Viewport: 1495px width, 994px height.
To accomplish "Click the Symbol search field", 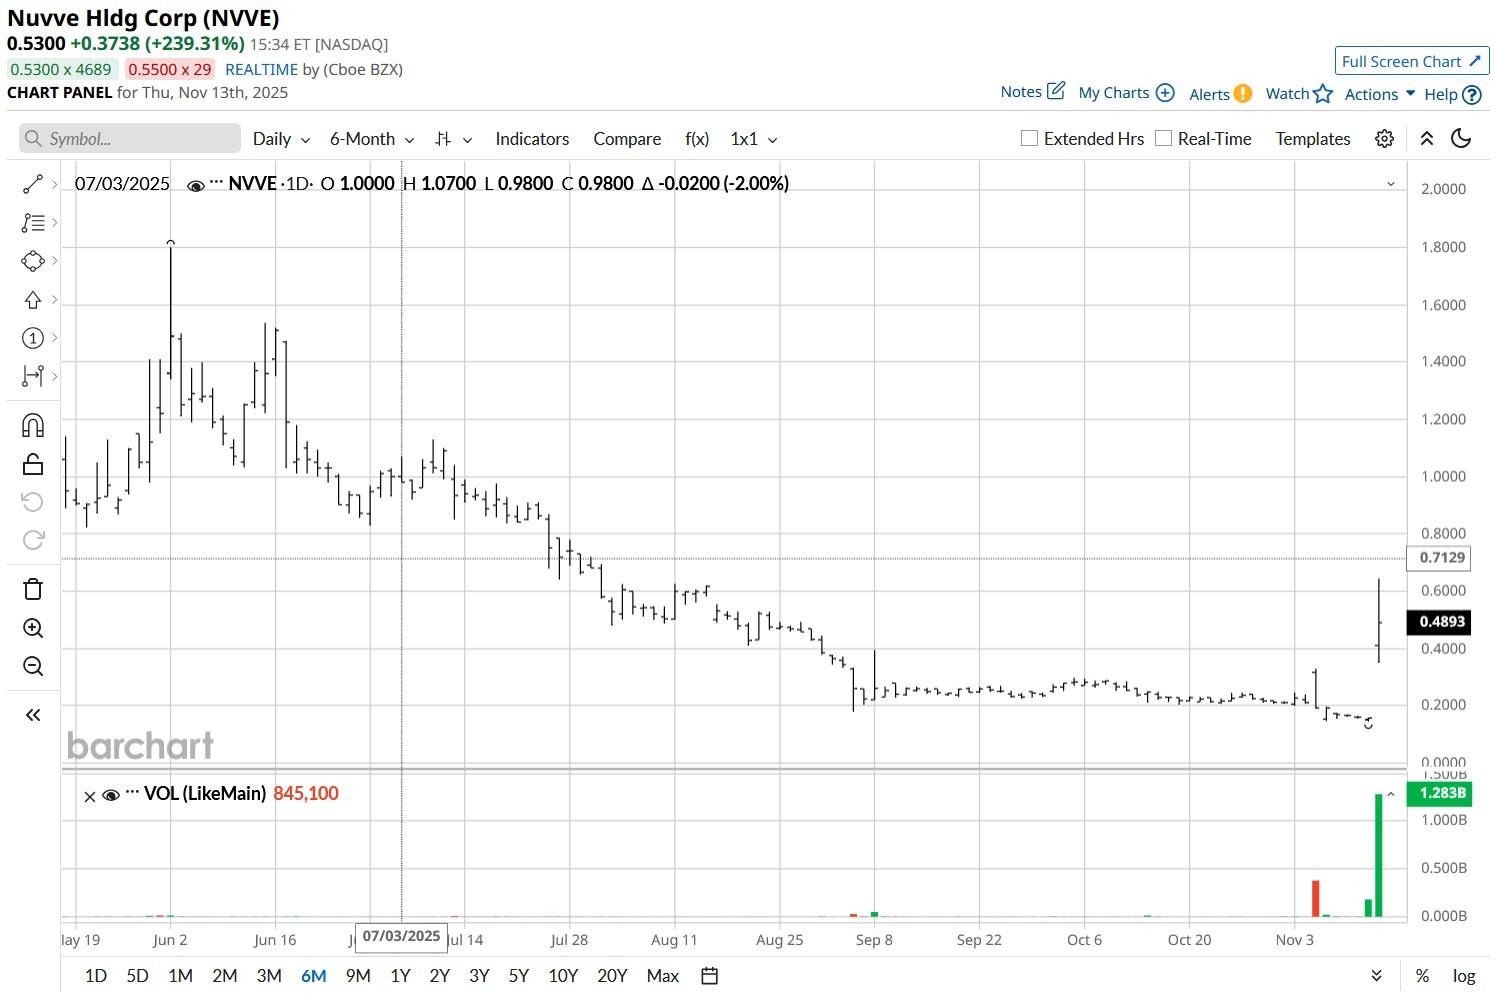I will tap(130, 138).
